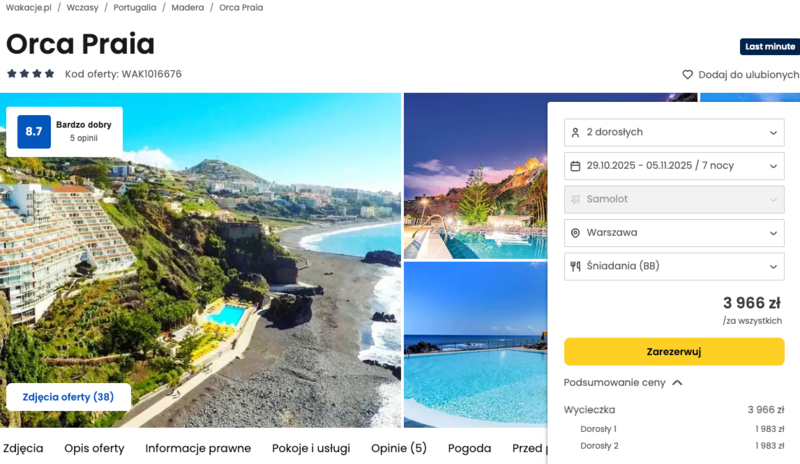Go to the Opinie (5) tab
The image size is (800, 464).
click(x=398, y=448)
